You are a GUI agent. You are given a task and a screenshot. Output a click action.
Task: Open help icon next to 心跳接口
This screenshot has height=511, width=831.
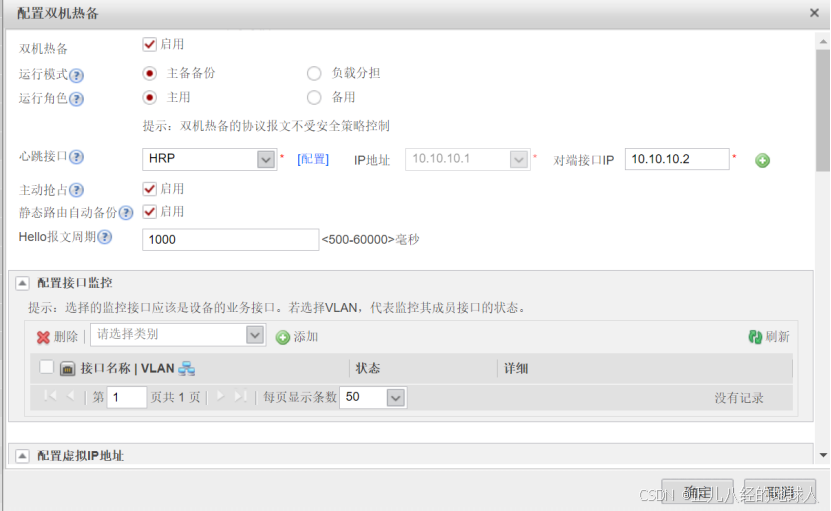coord(76,157)
